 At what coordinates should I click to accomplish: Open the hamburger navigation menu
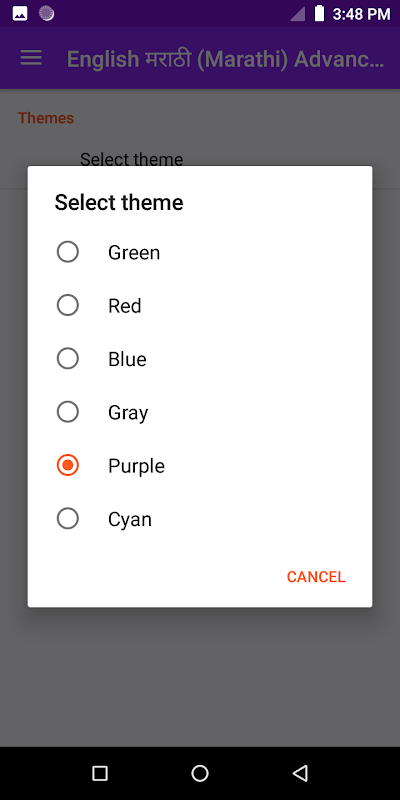(31, 58)
